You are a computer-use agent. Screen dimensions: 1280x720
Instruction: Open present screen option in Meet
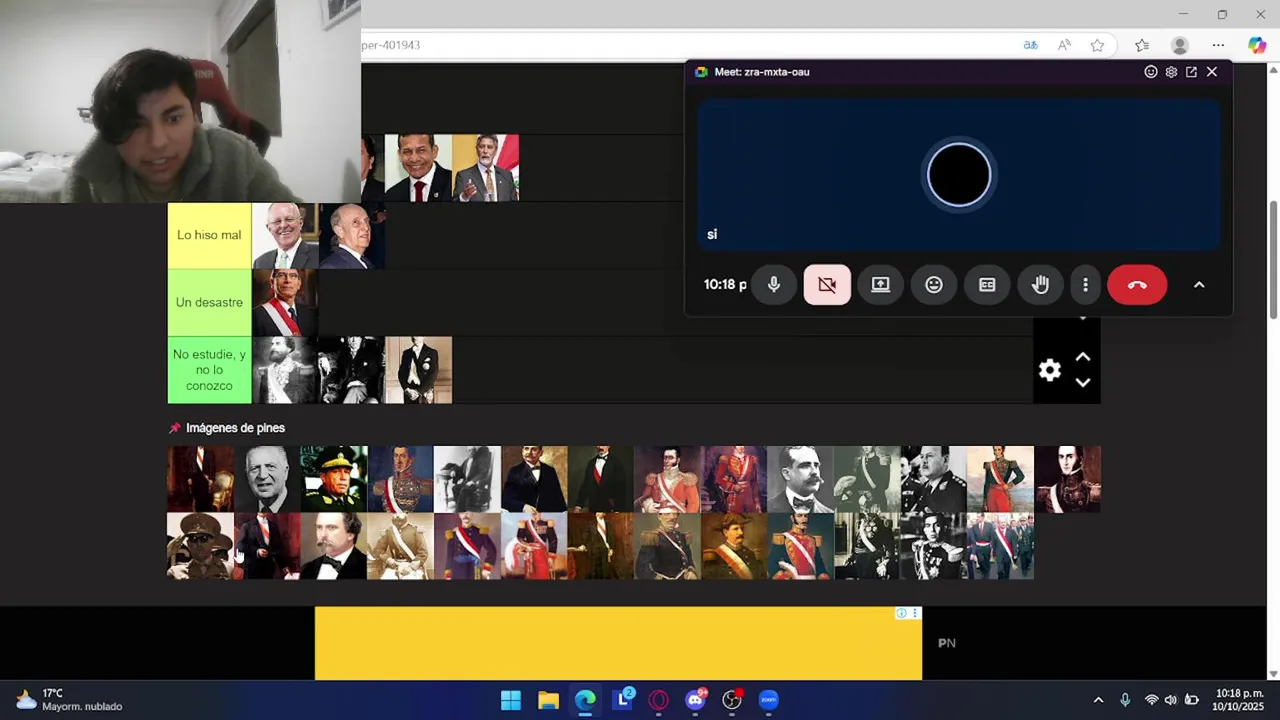pos(880,285)
